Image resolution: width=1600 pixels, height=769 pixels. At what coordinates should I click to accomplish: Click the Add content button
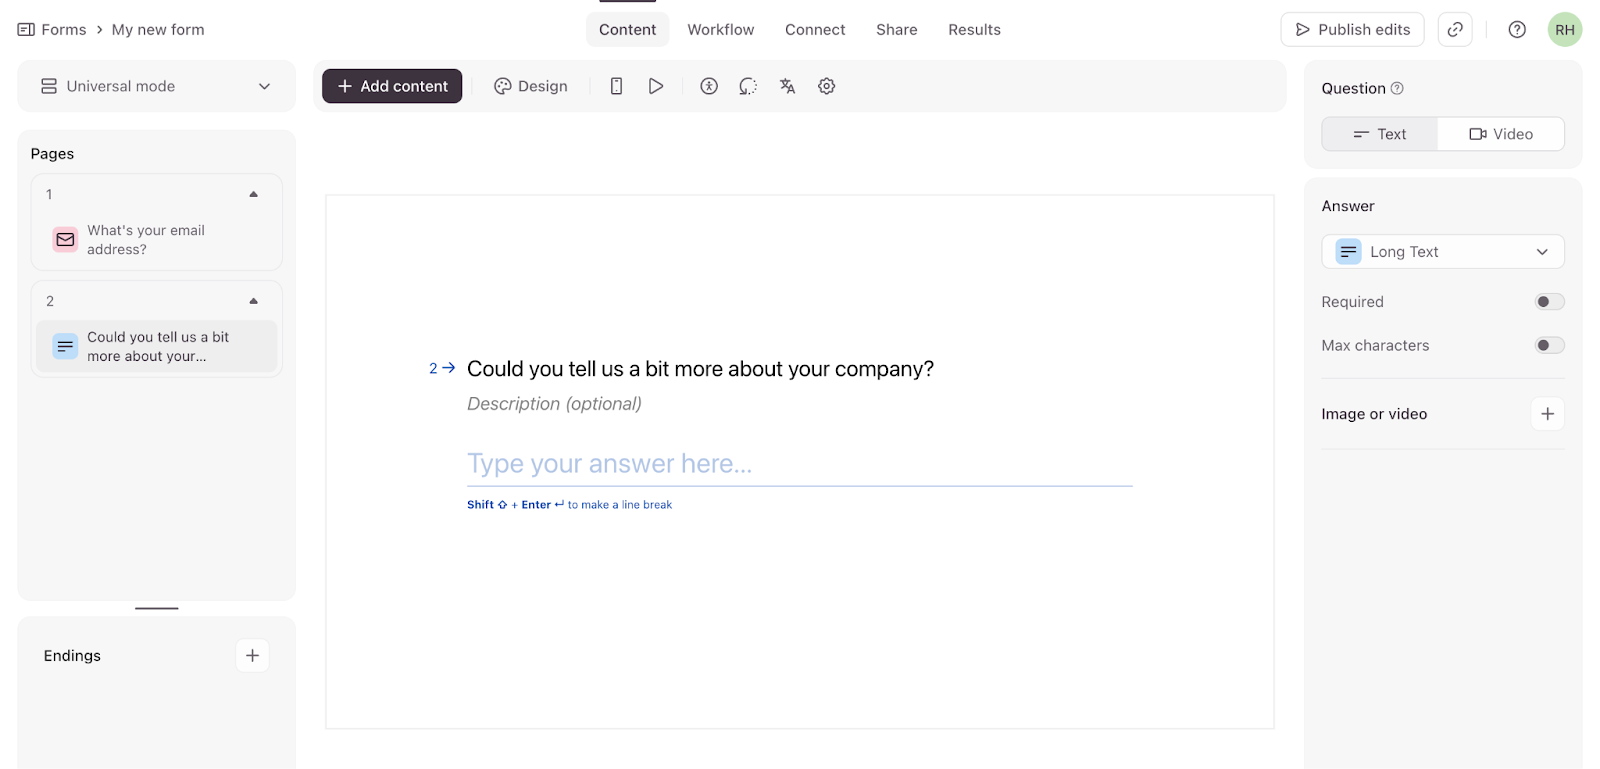392,86
